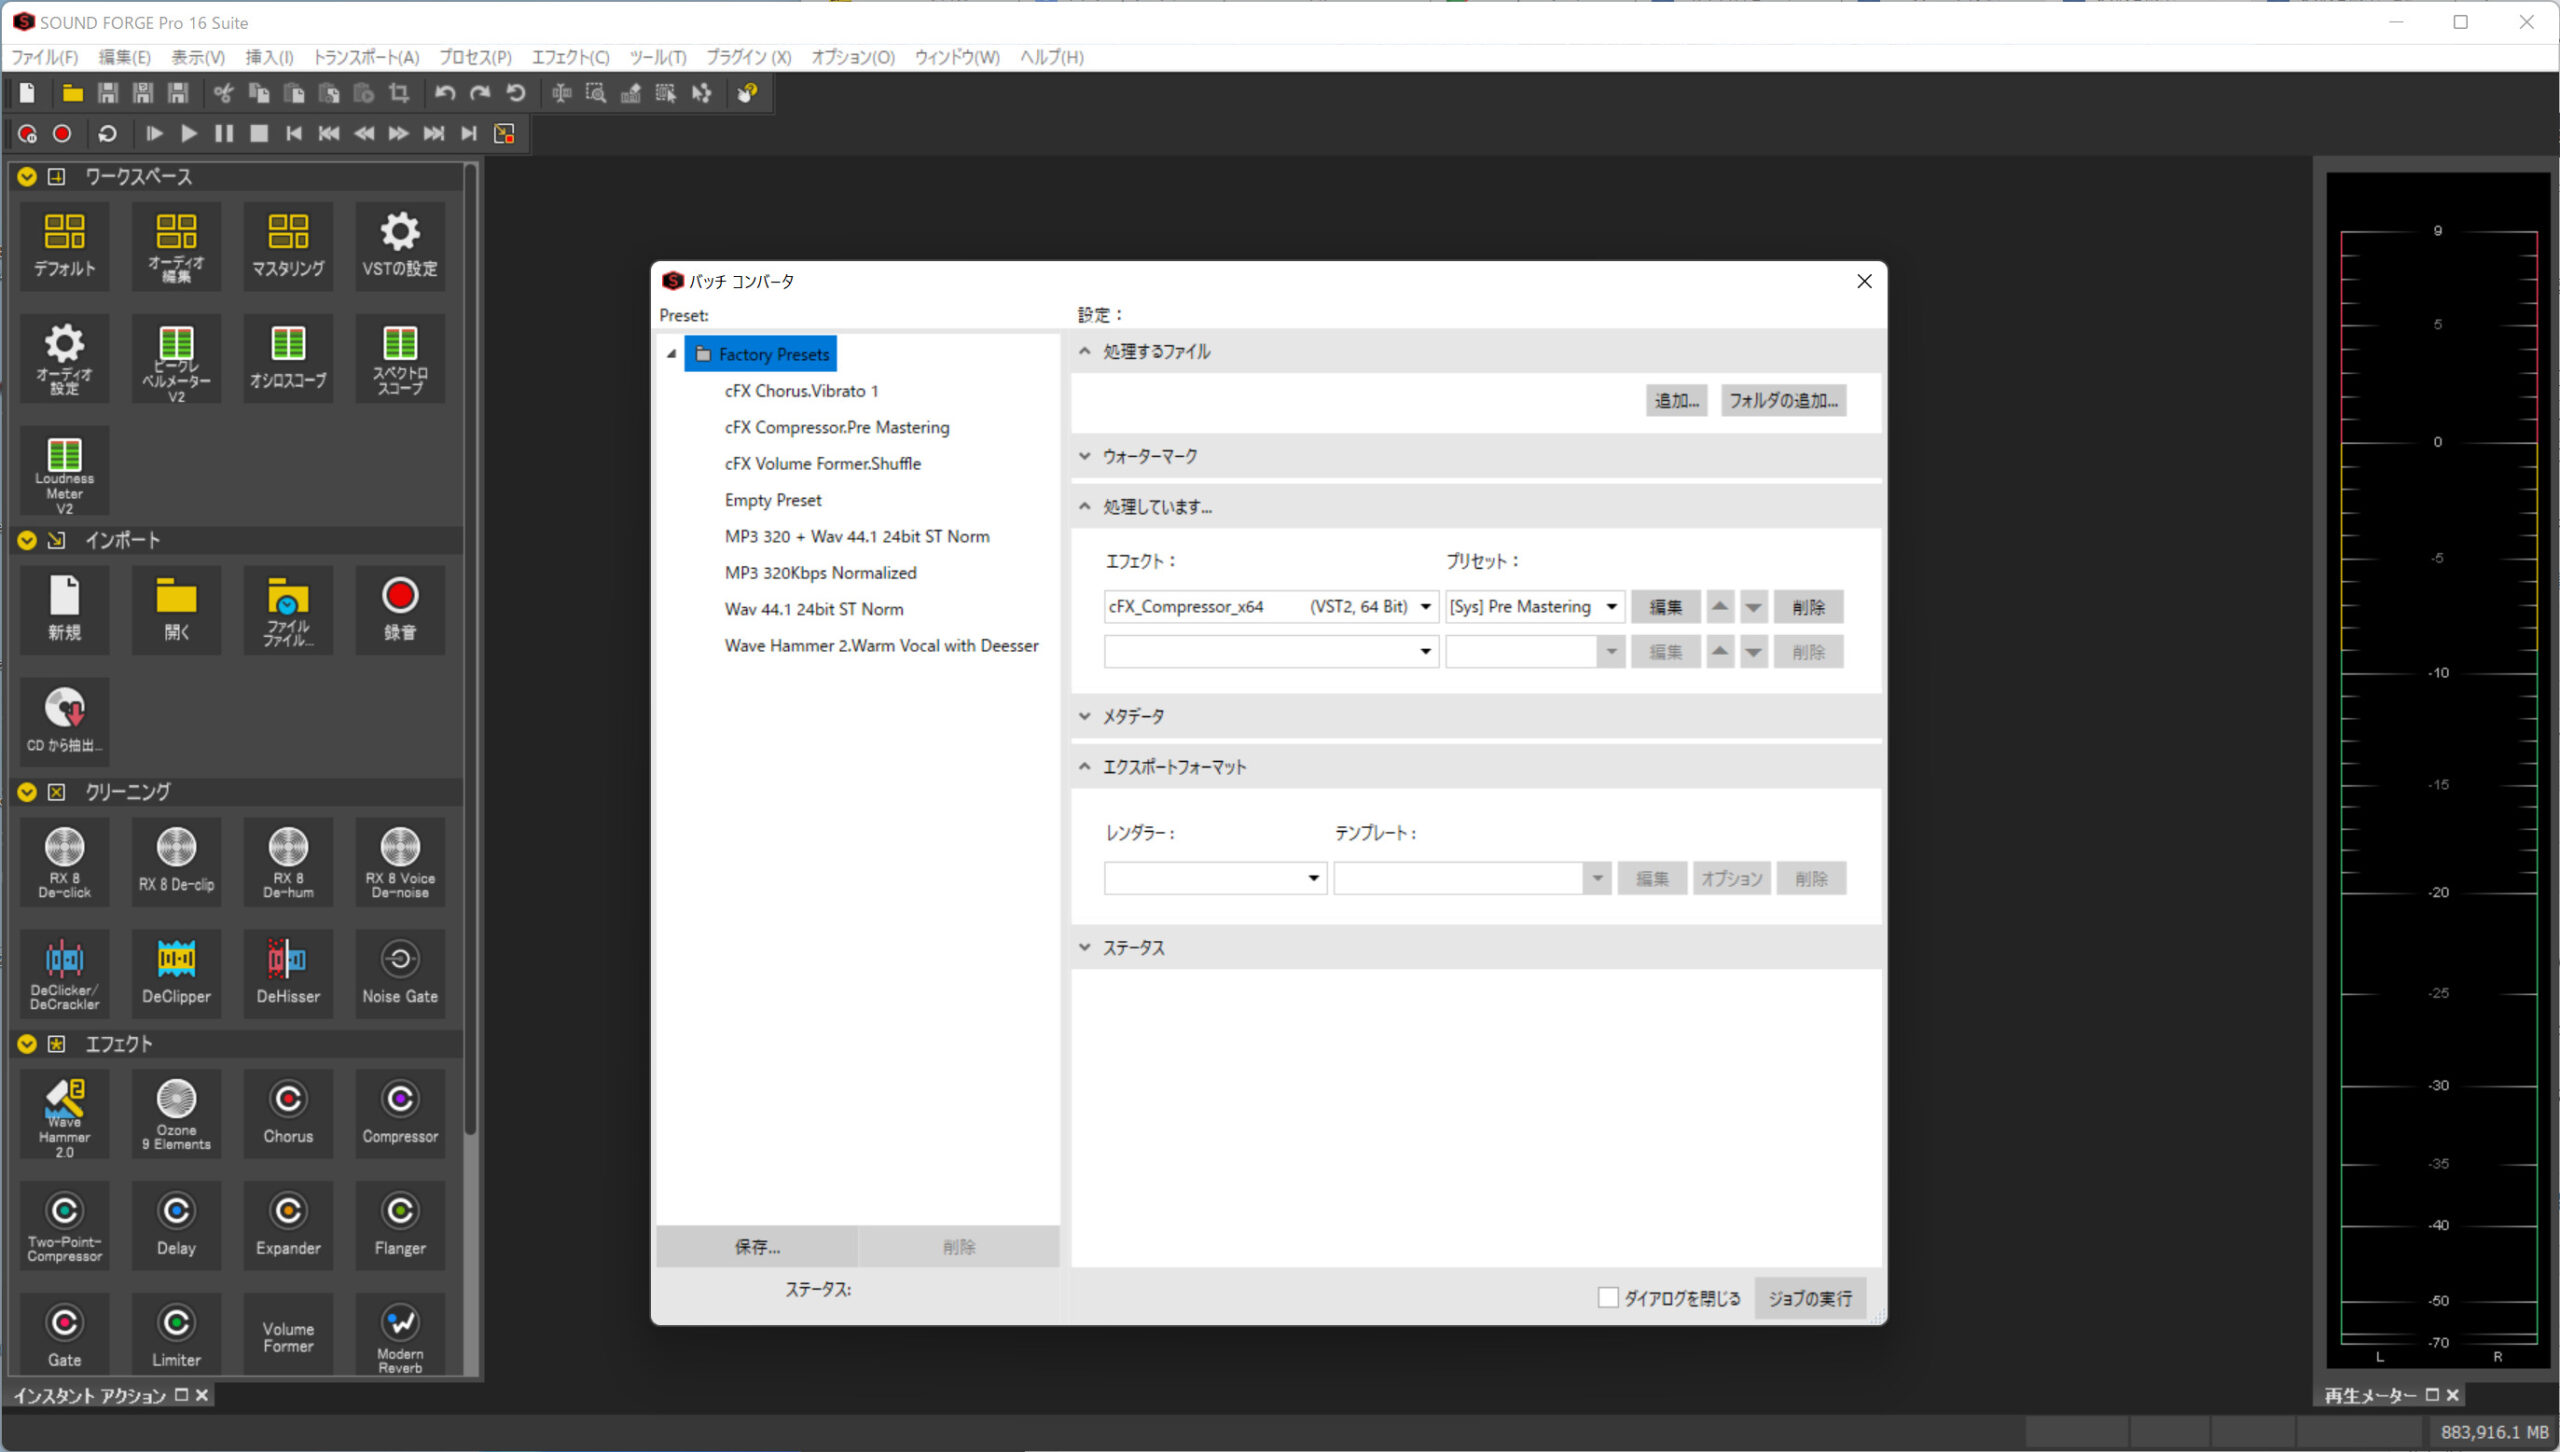Screen dimensions: 2560x1452
Task: Launch Wave Hammer 2.0 effect
Action: pos(64,1114)
